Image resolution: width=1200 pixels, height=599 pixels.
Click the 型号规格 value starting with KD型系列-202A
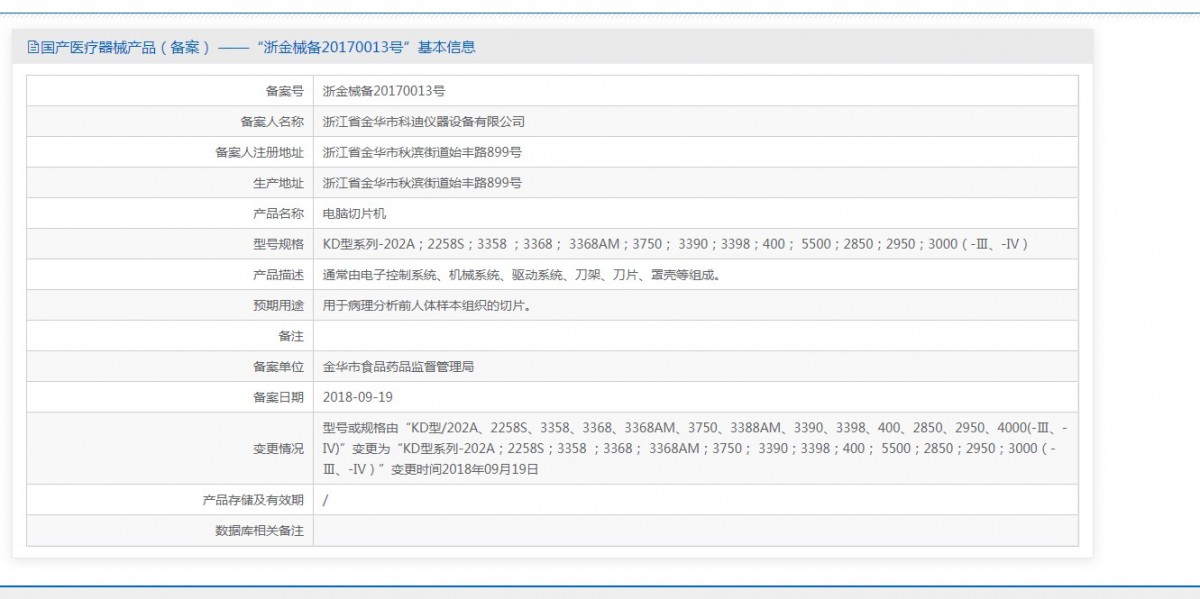pos(675,244)
